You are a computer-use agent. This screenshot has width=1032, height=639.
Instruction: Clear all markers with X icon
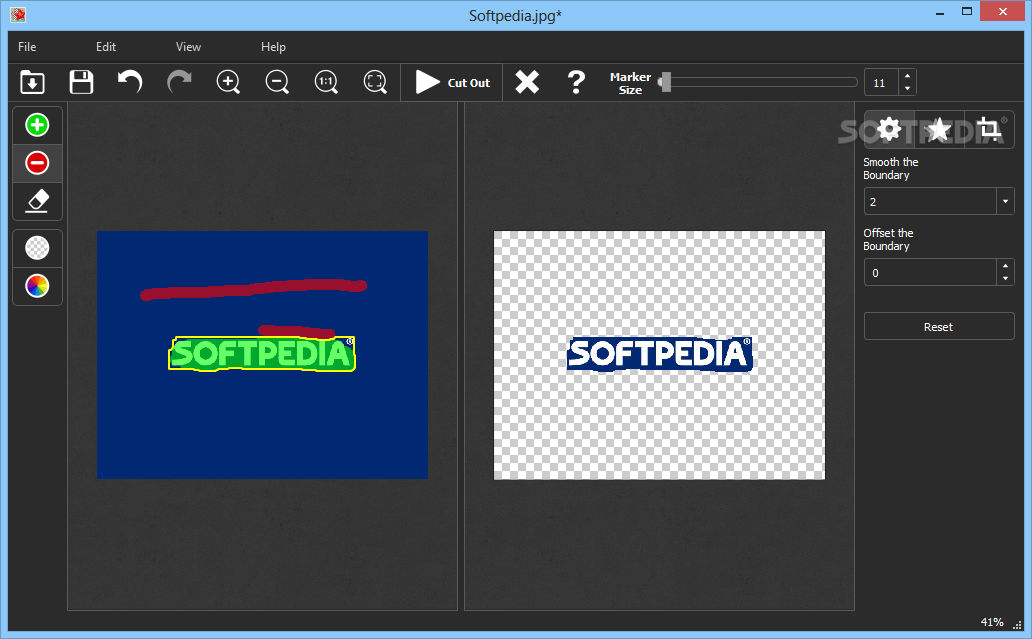click(527, 82)
